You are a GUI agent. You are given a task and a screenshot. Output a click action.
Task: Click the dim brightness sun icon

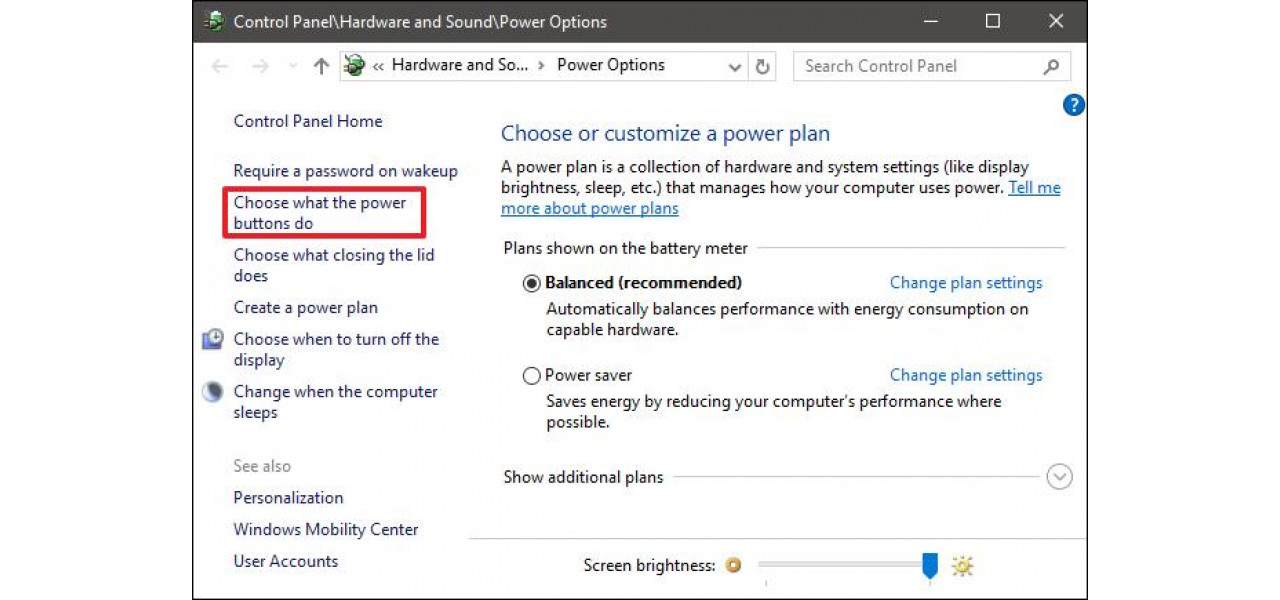click(x=734, y=566)
